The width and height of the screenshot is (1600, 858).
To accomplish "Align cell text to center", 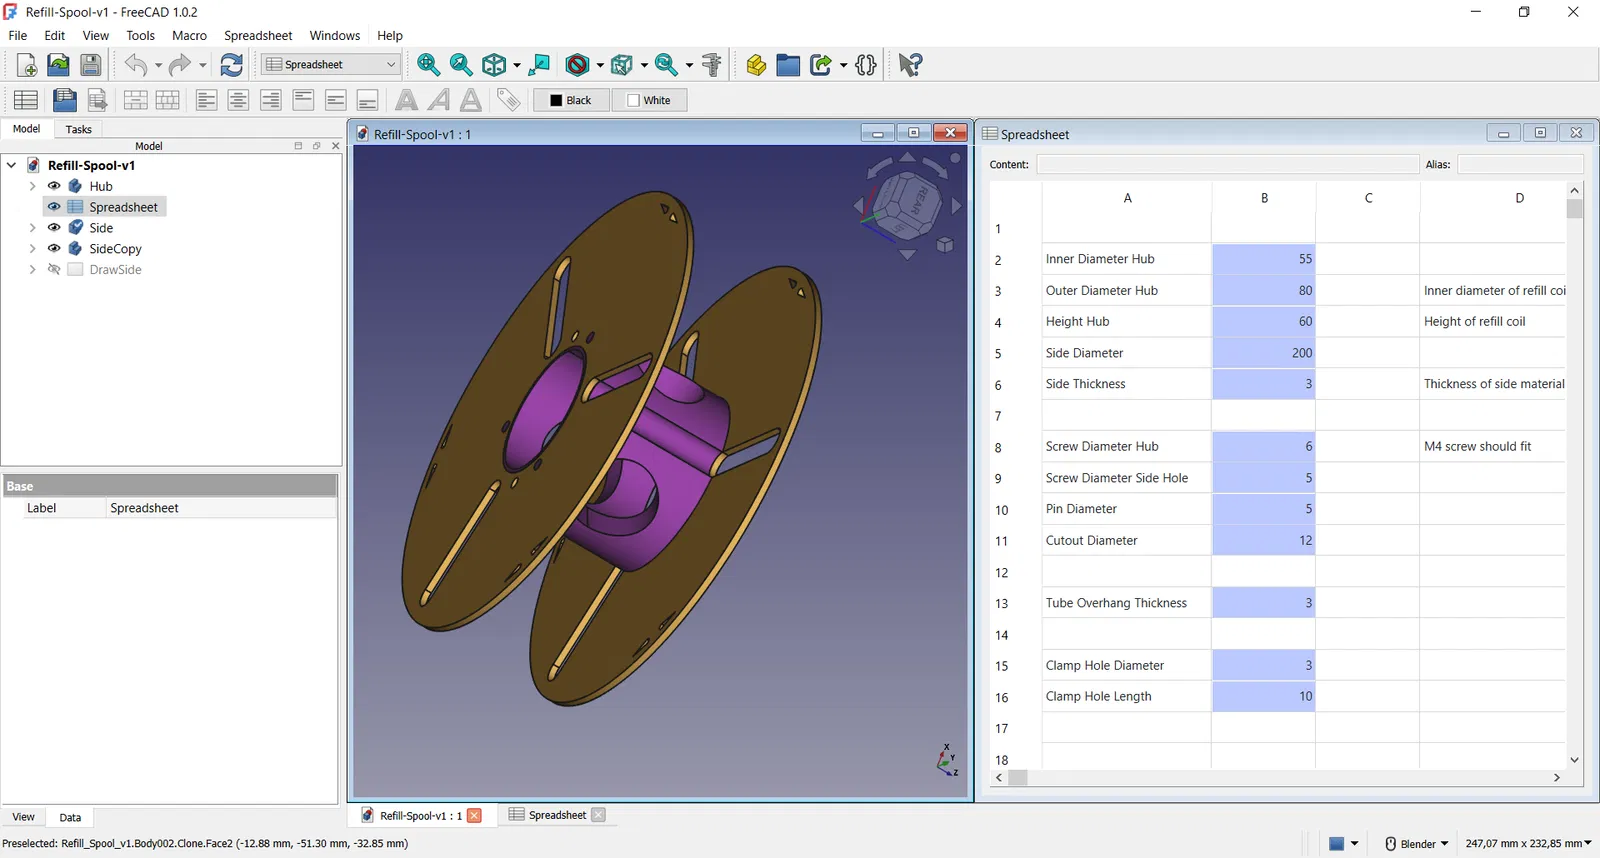I will (238, 100).
